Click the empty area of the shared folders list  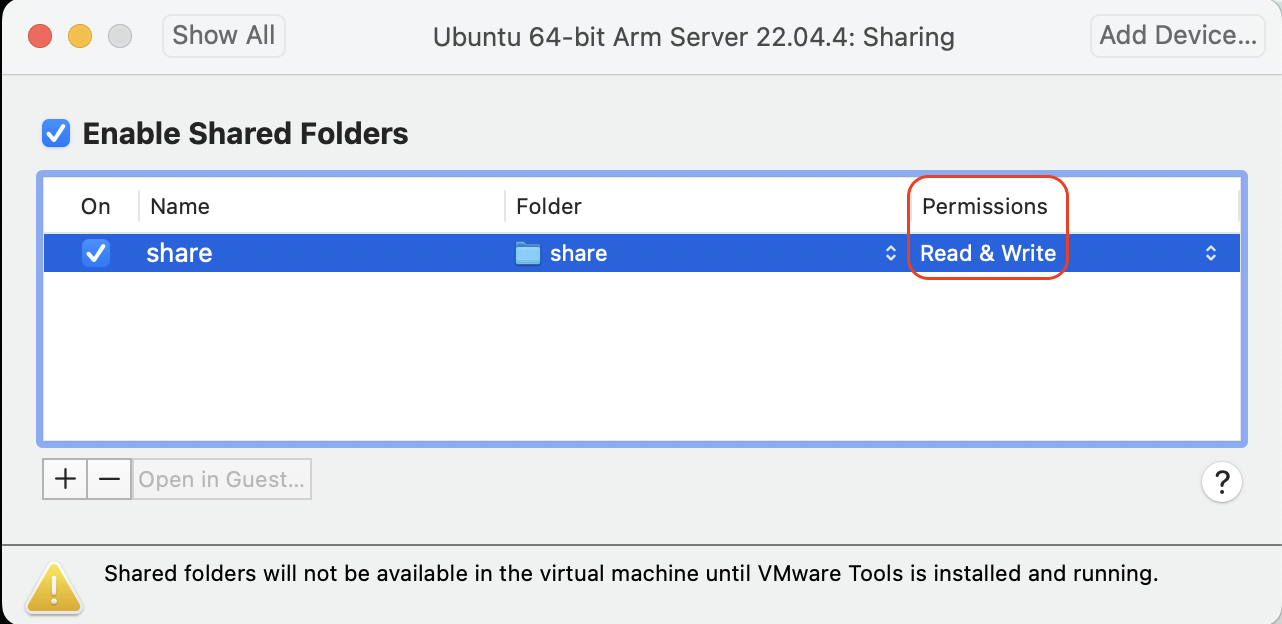point(640,360)
